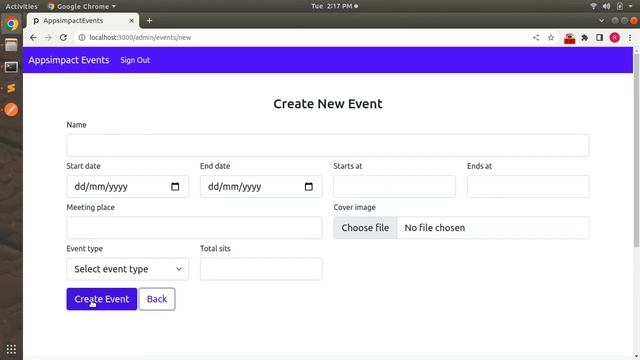
Task: Click the Create Event button
Action: coord(102,299)
